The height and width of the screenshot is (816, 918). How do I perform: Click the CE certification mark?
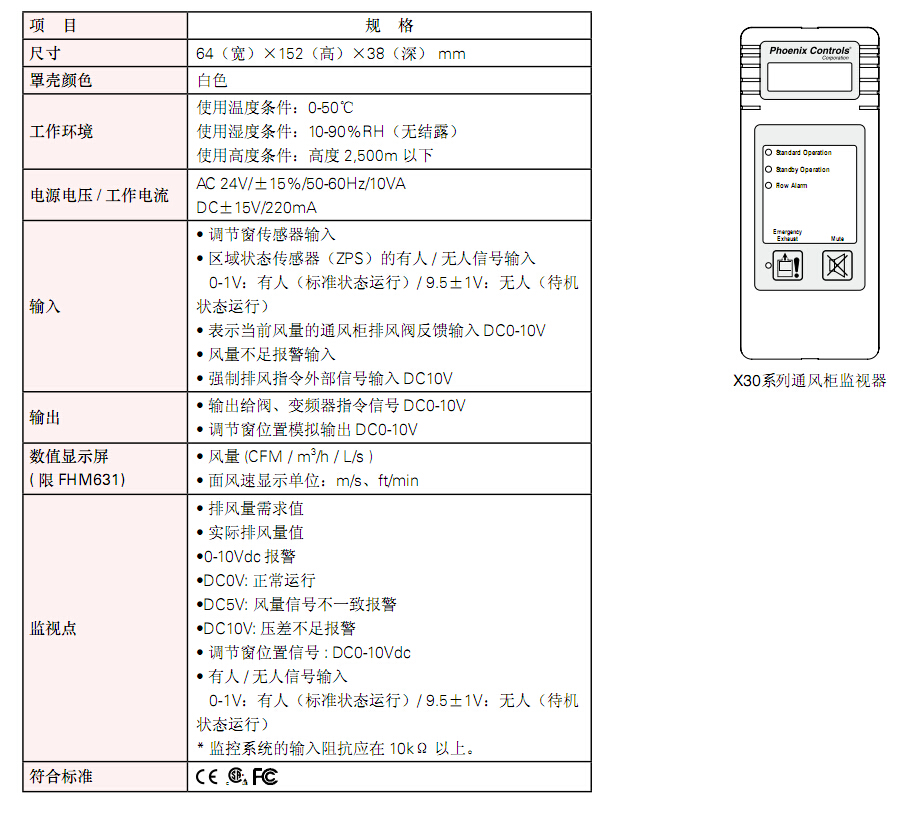click(x=206, y=776)
